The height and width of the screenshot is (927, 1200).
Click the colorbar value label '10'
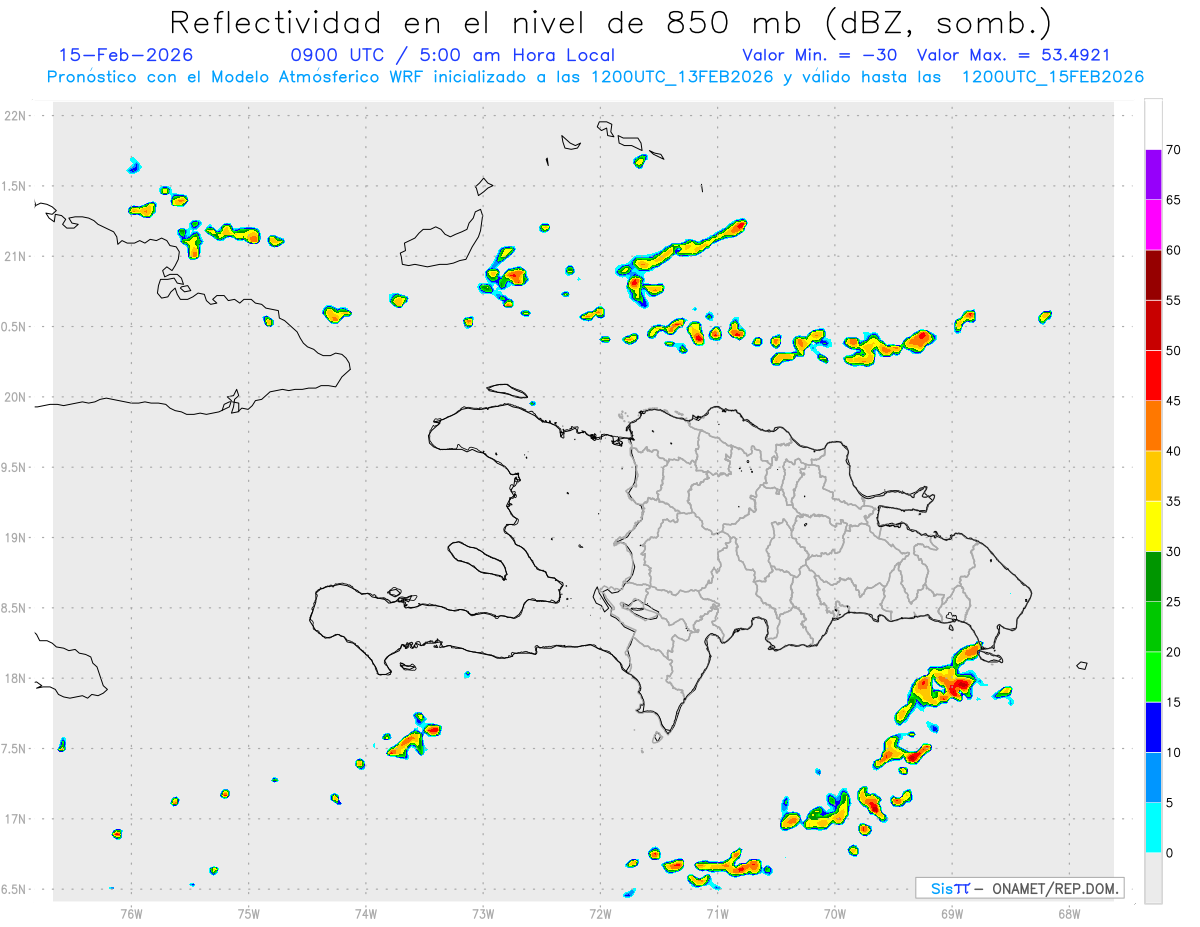[1174, 752]
